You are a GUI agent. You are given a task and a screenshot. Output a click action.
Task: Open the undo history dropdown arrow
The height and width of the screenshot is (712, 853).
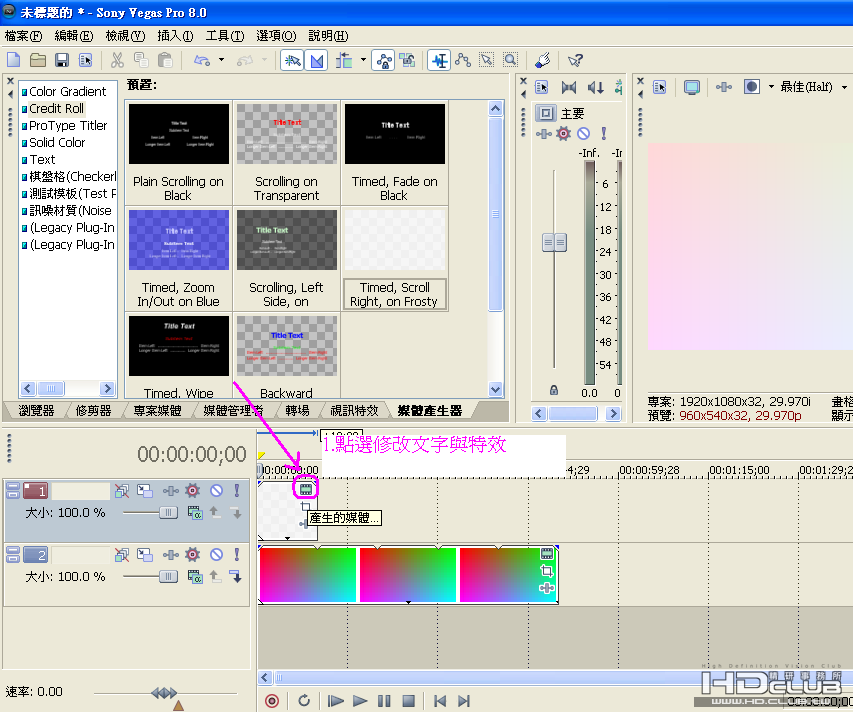pos(221,60)
